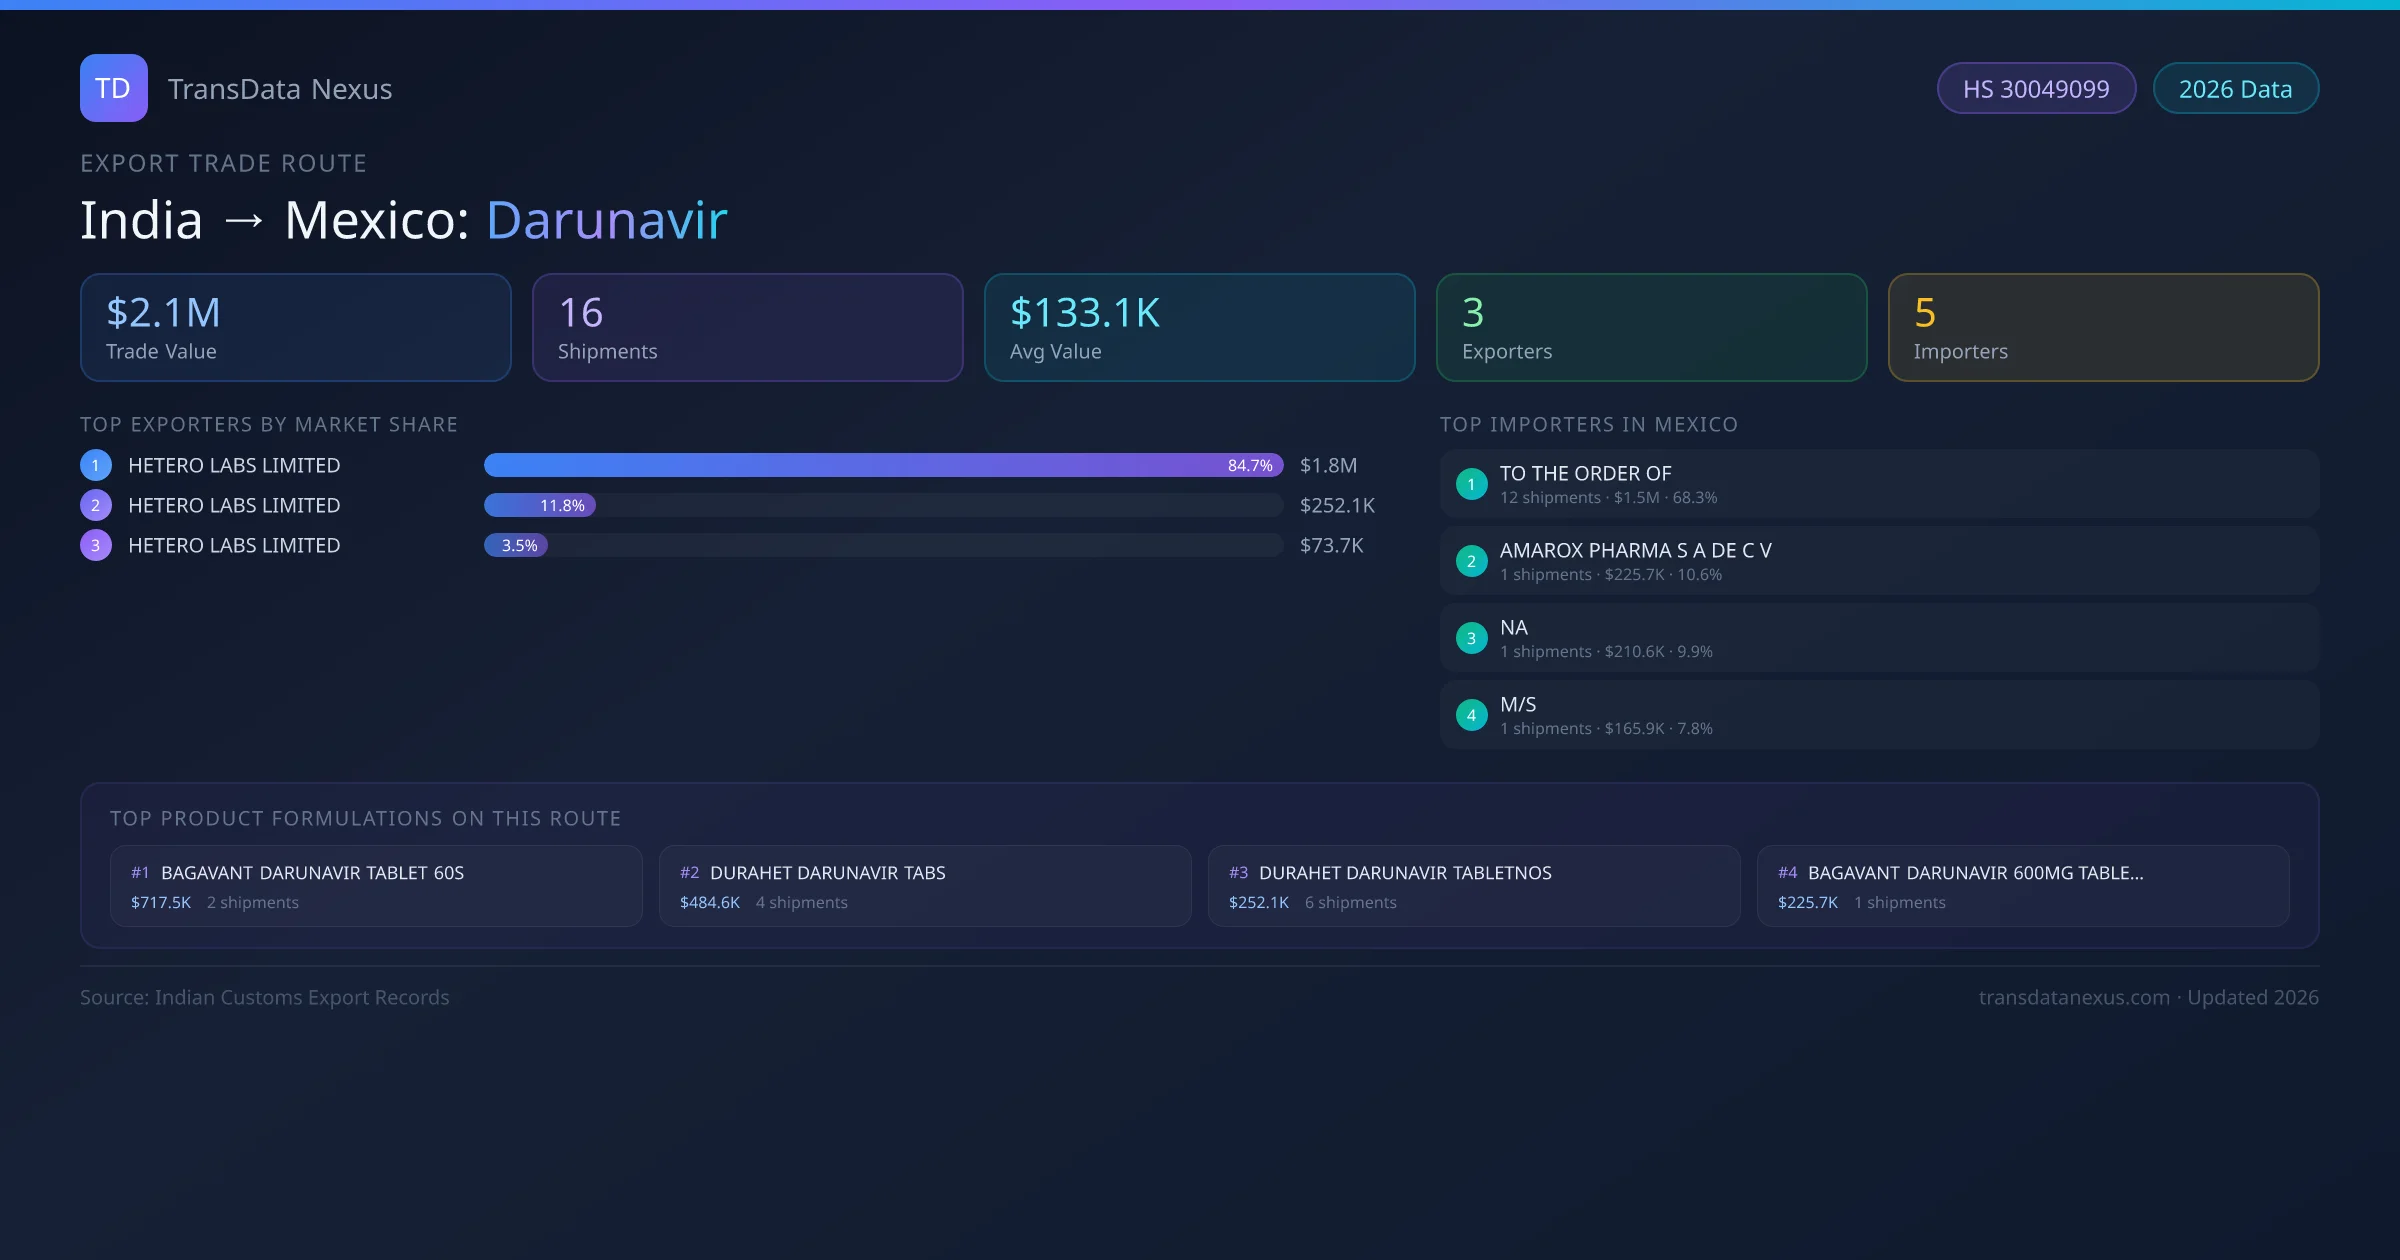Screen dimensions: 2400x1260
Task: Open DURAHET DARUNAVIR TABLETNOS formulation card
Action: click(1474, 886)
